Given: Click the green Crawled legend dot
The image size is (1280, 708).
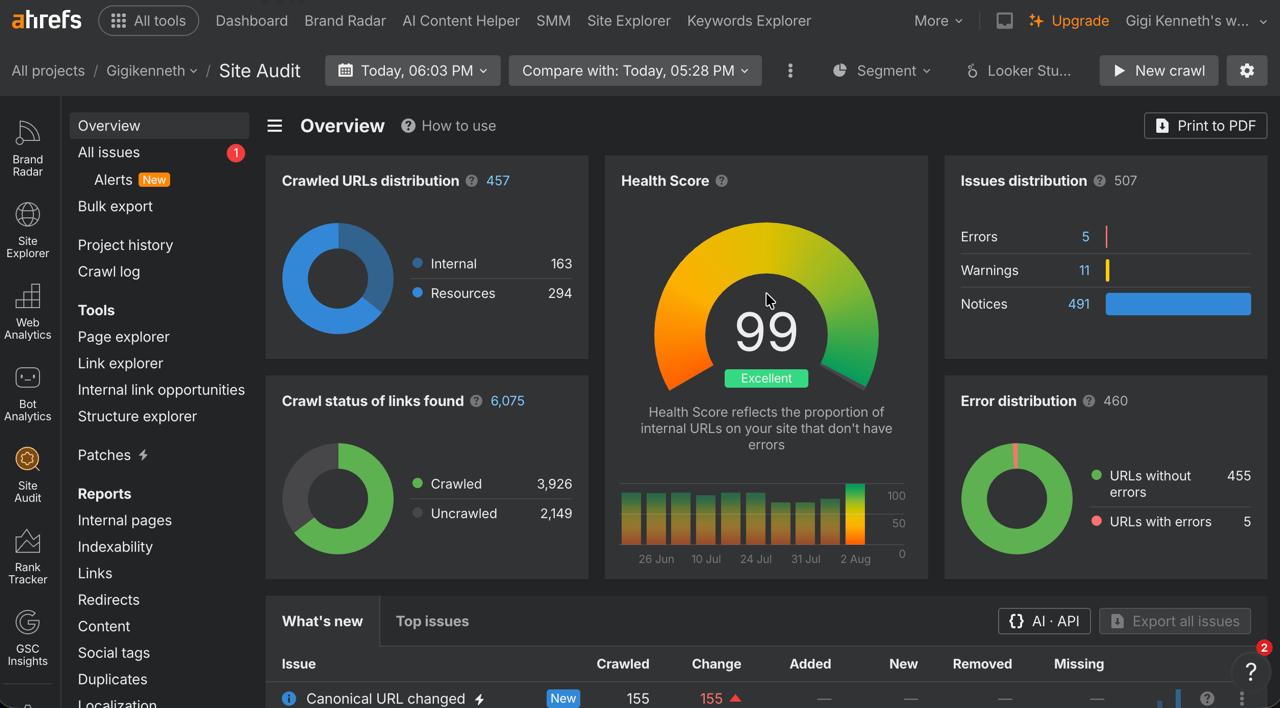Looking at the screenshot, I should click(x=417, y=483).
